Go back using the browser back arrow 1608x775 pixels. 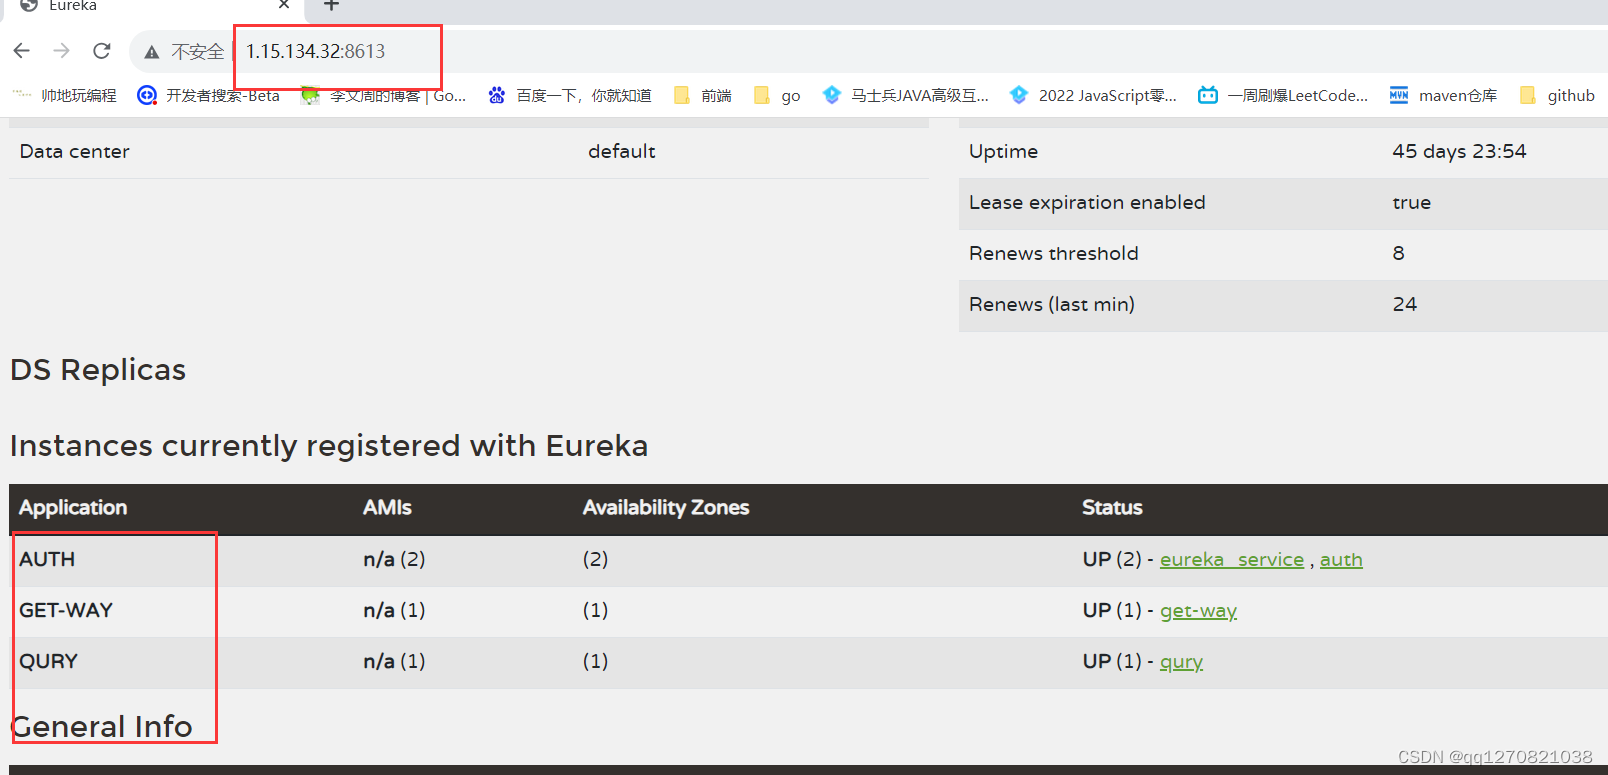pos(22,51)
